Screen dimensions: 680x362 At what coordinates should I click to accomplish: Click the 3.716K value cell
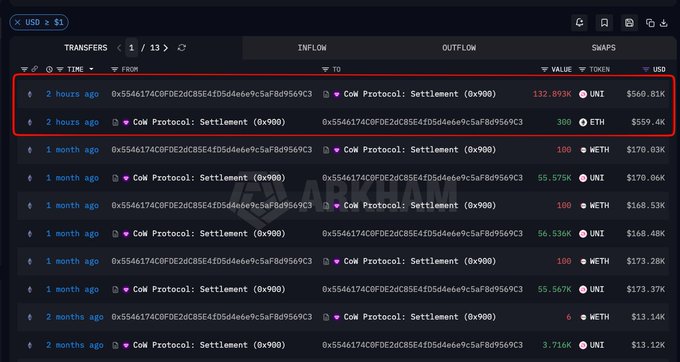click(x=557, y=345)
